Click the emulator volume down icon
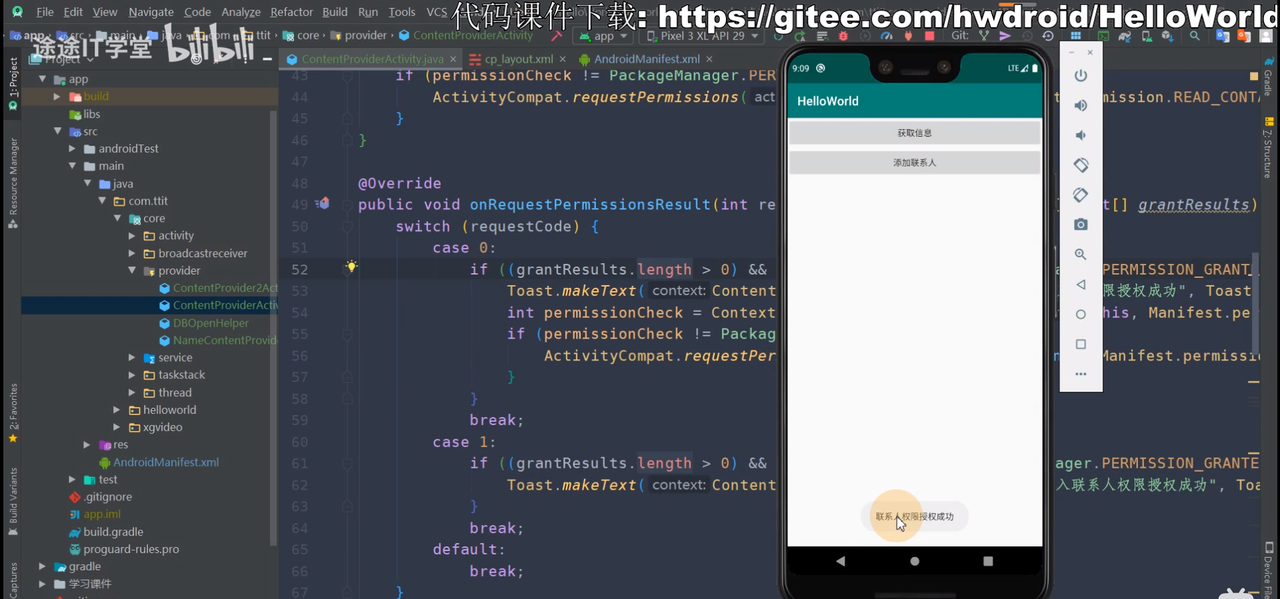 [x=1080, y=136]
